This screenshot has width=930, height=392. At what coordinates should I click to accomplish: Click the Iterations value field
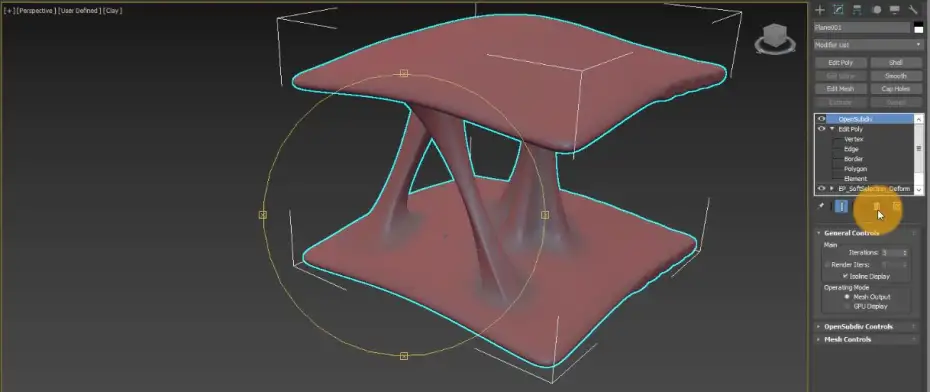pyautogui.click(x=891, y=253)
